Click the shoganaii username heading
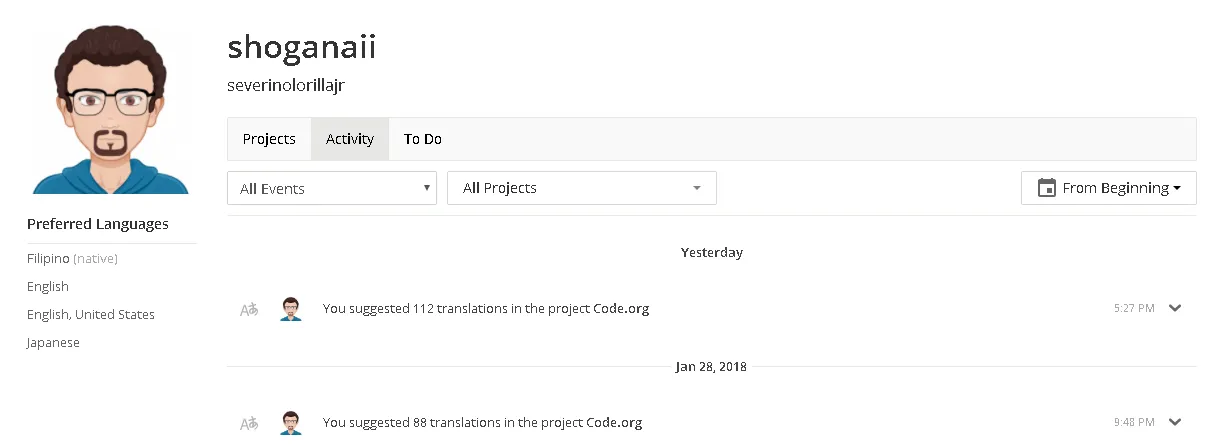The height and width of the screenshot is (444, 1213). (x=301, y=47)
